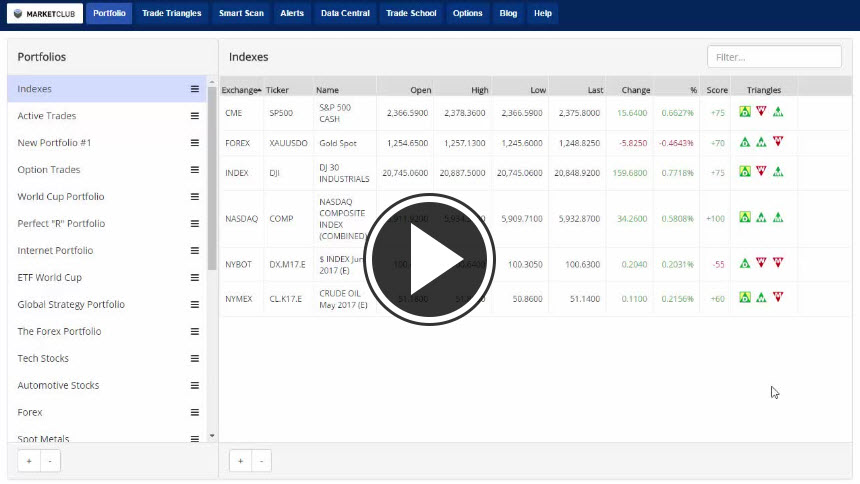Viewport: 860px width, 484px height.
Task: Click the menu icon beside Forex portfolio
Action: [x=195, y=412]
